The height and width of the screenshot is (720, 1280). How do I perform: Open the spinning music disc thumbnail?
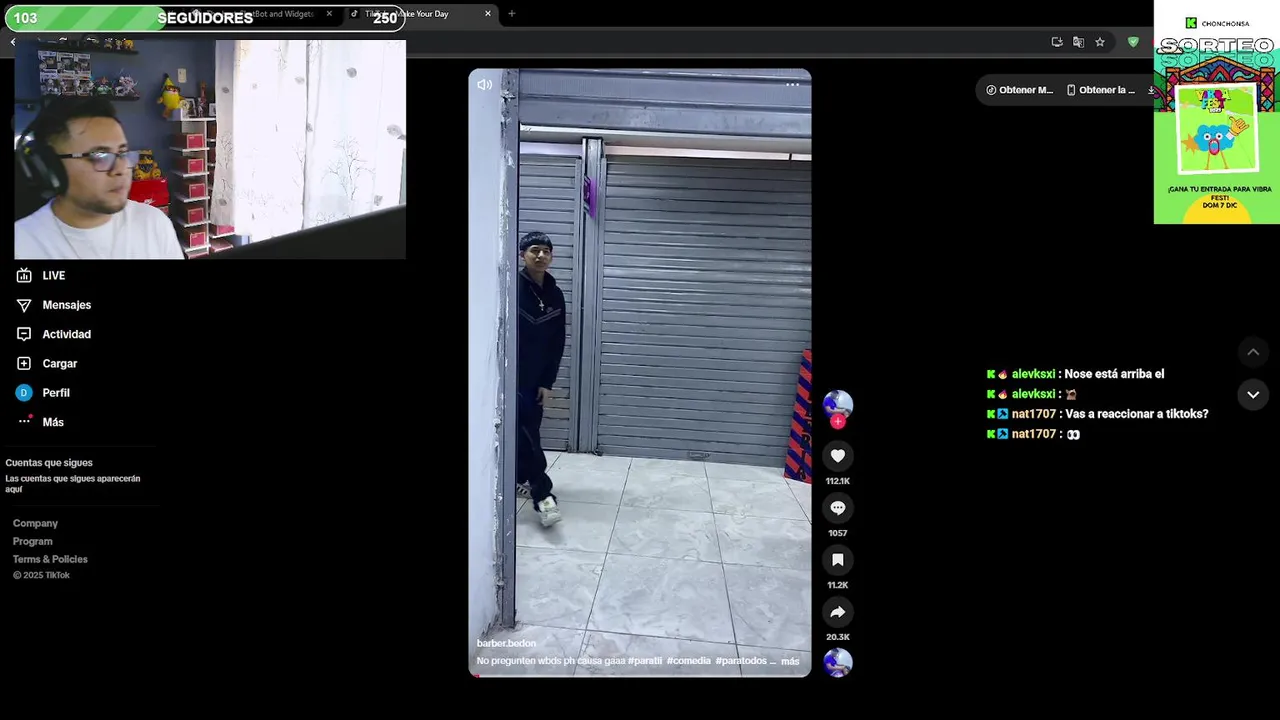click(838, 662)
